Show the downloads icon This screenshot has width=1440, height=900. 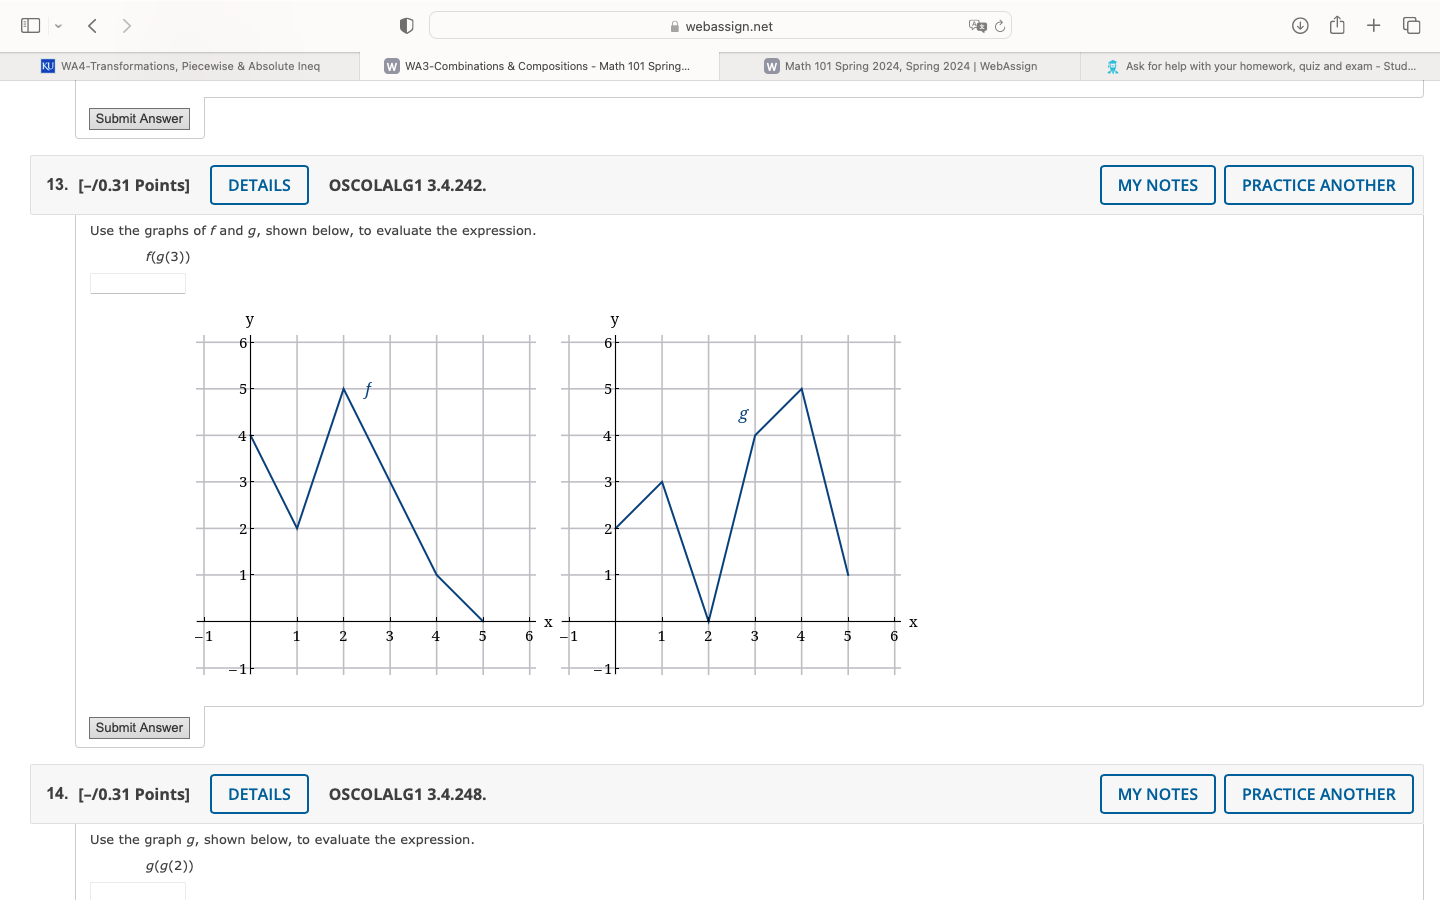pyautogui.click(x=1300, y=26)
